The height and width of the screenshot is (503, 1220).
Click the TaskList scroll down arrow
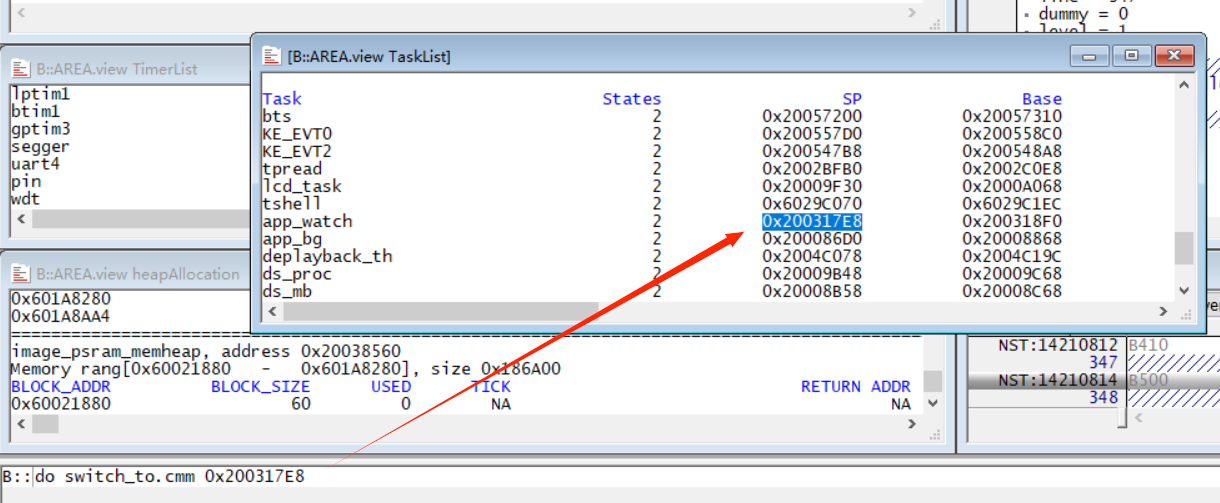pos(1184,291)
